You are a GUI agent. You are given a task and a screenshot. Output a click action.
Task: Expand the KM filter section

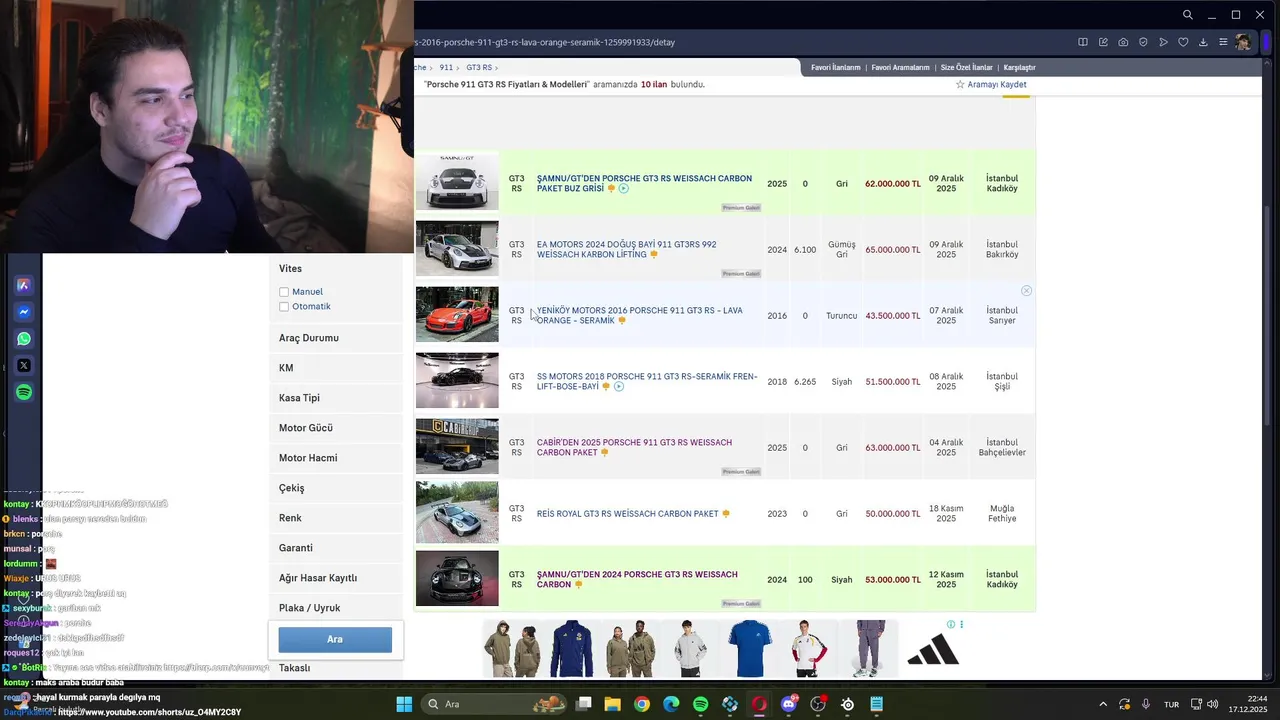click(x=336, y=368)
